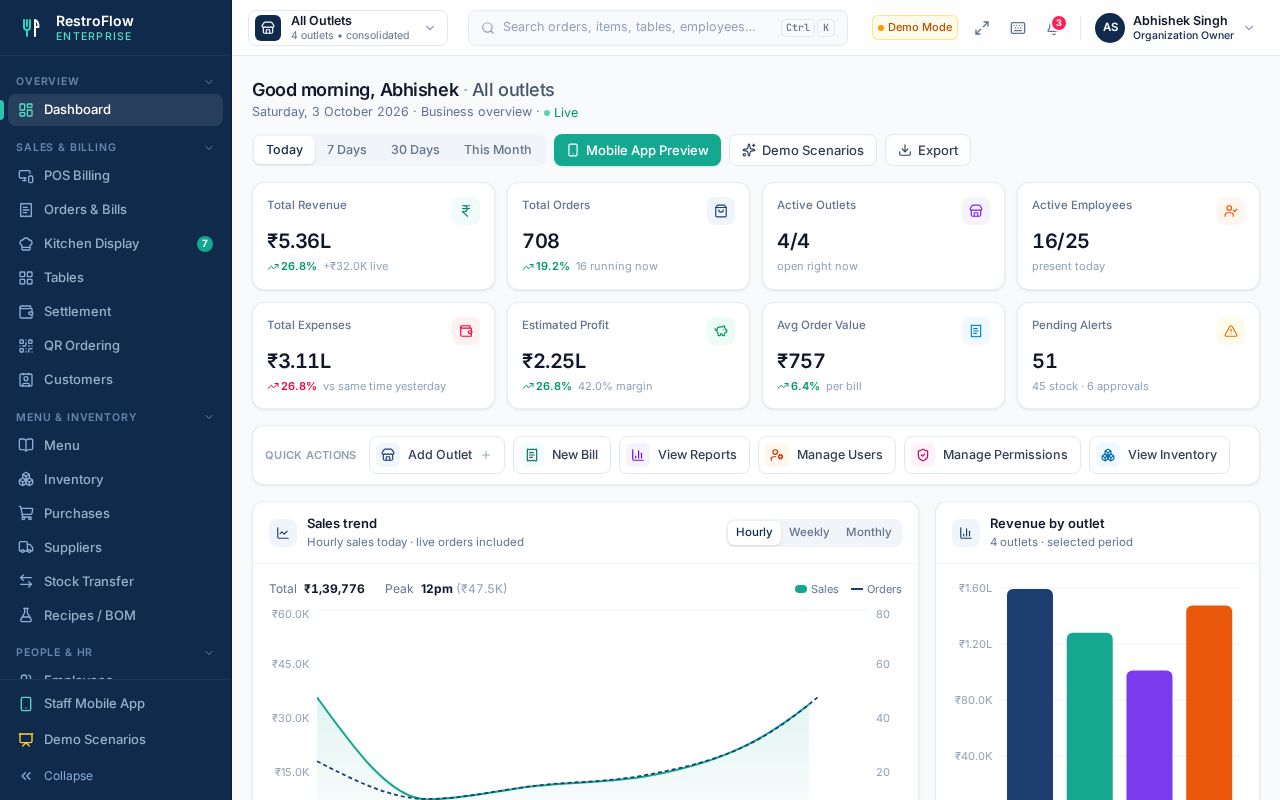Click the orange bar in revenue chart
This screenshot has width=1280, height=800.
[1209, 702]
